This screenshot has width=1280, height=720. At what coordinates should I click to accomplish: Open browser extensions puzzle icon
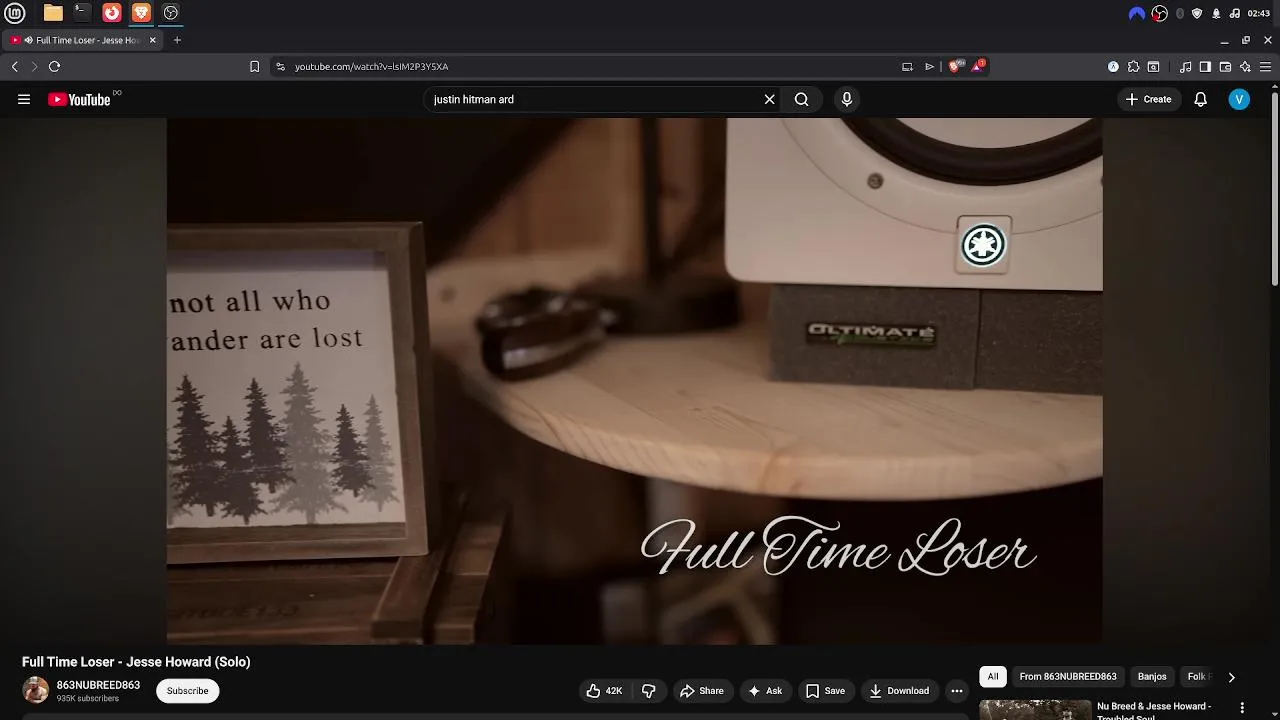(1133, 66)
